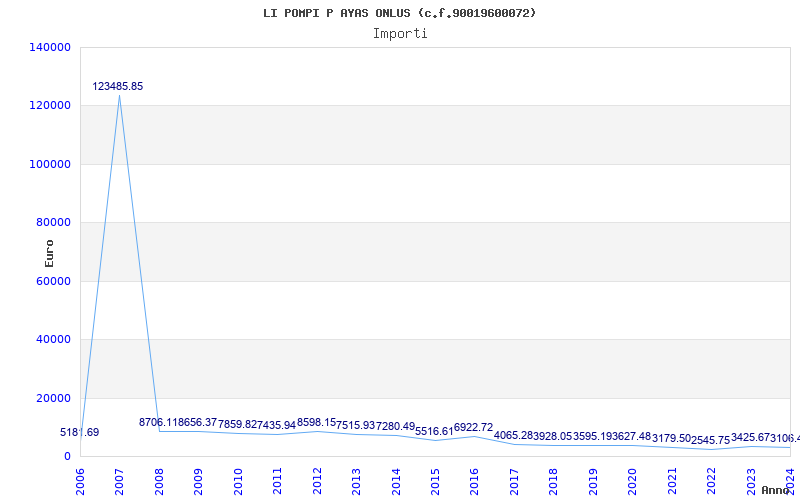The image size is (800, 500).
Task: Select the data label 5516.61
Action: [x=434, y=431]
